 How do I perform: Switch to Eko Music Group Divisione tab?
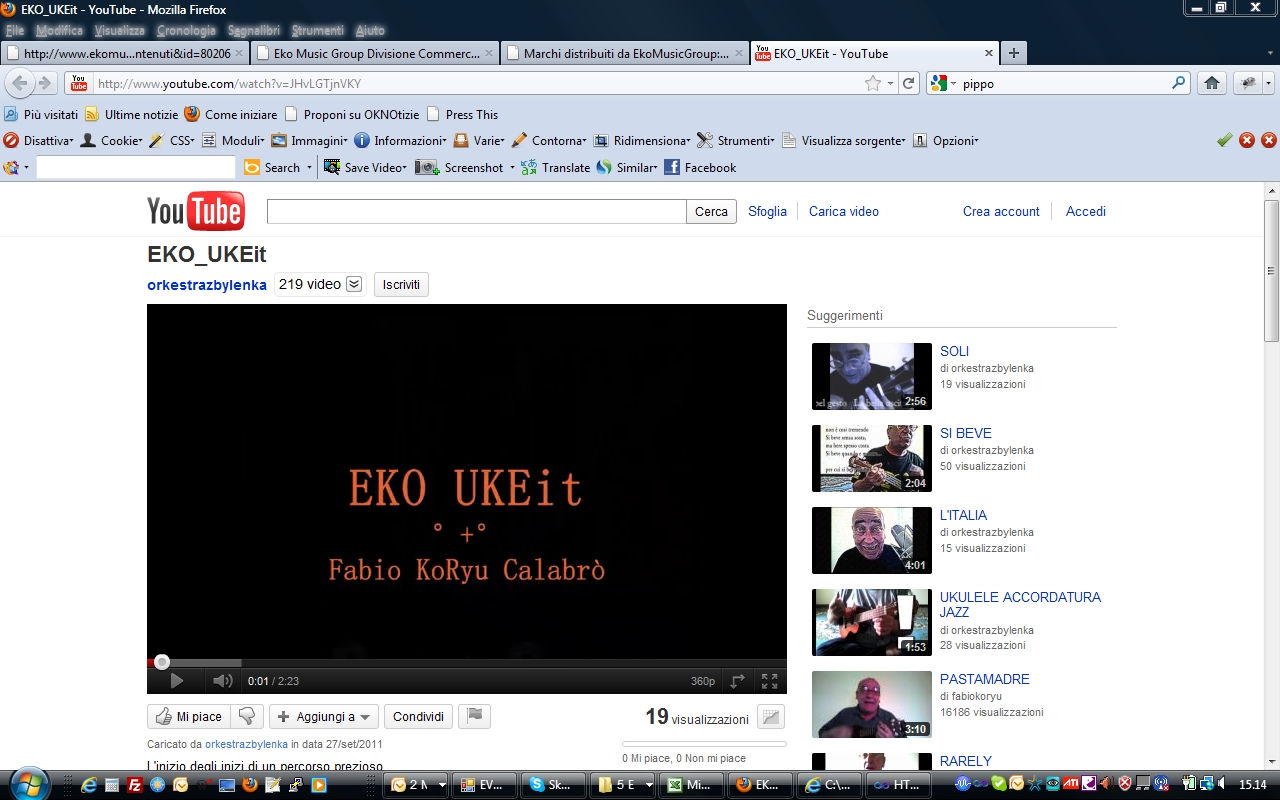[x=374, y=53]
